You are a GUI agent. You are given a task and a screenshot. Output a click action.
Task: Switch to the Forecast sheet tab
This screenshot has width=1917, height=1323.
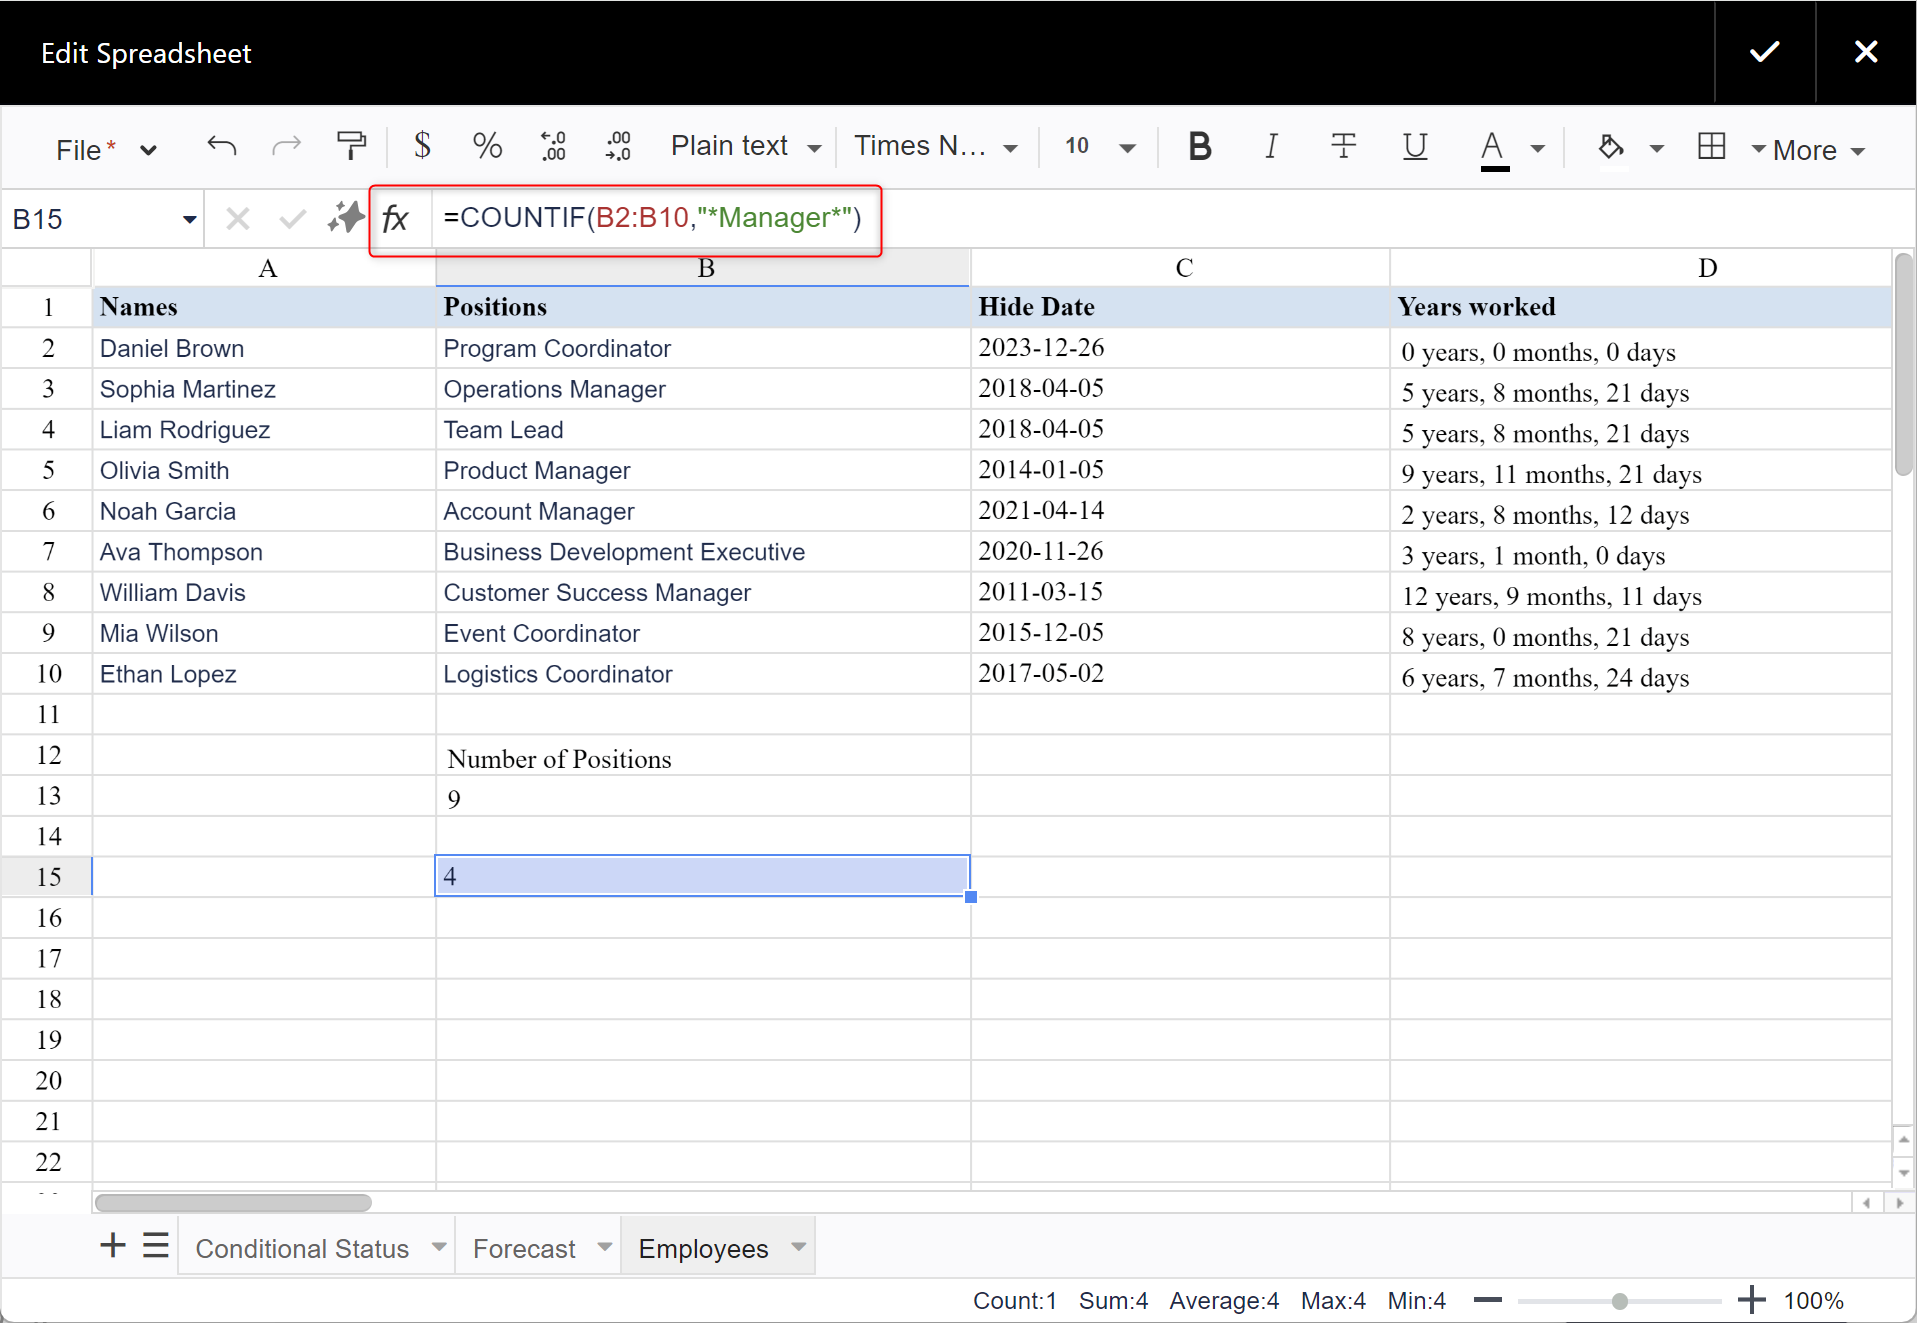[x=524, y=1248]
